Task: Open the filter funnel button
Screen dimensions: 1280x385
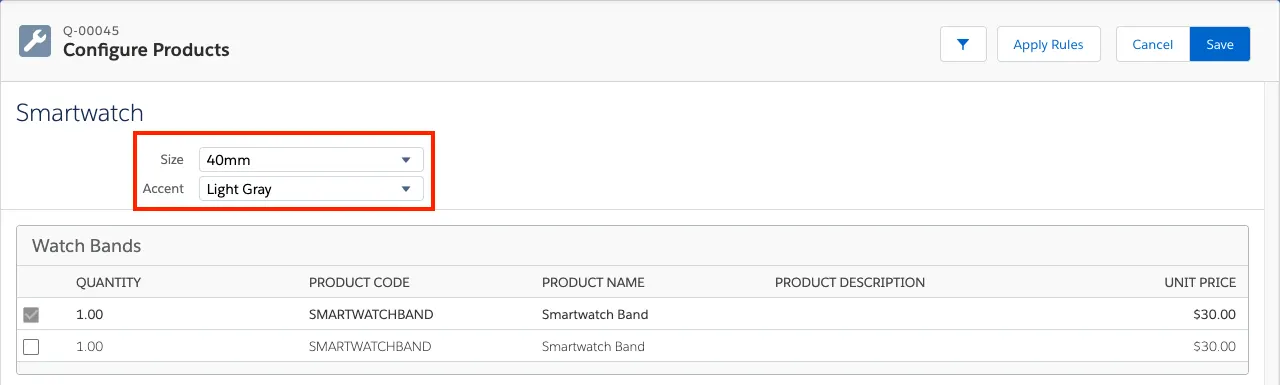Action: [x=963, y=44]
